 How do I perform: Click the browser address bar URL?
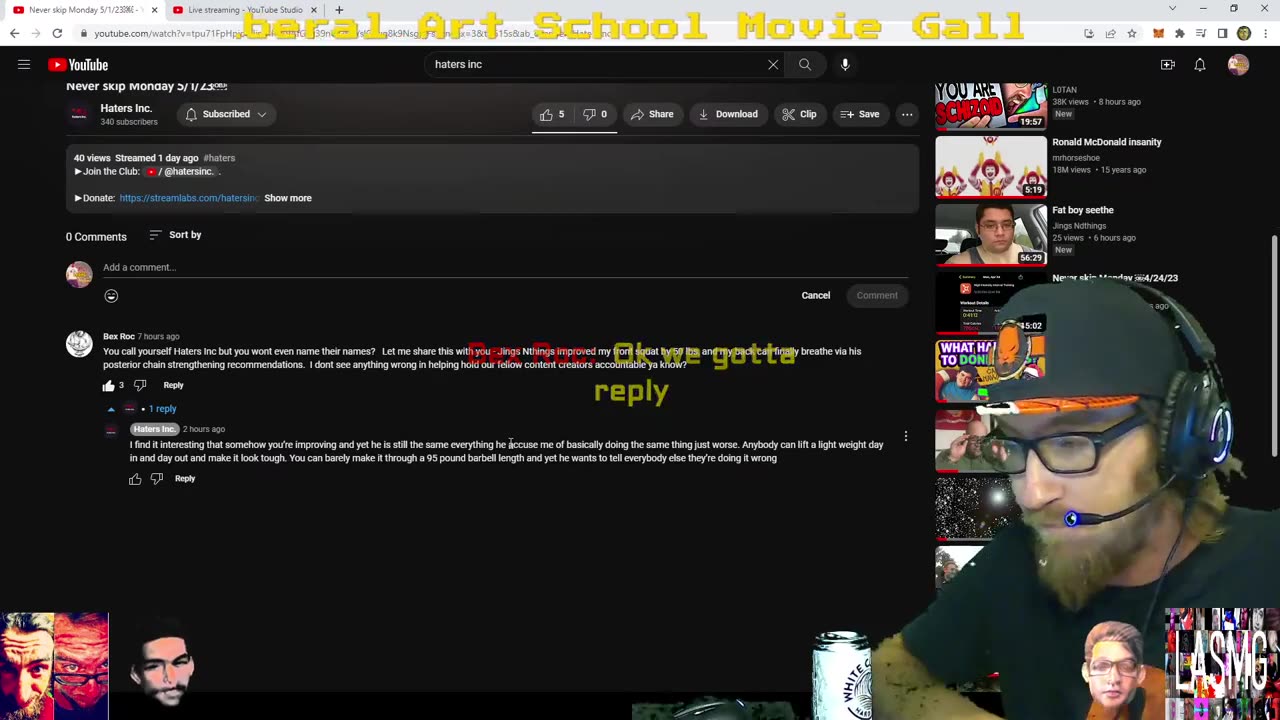350,33
